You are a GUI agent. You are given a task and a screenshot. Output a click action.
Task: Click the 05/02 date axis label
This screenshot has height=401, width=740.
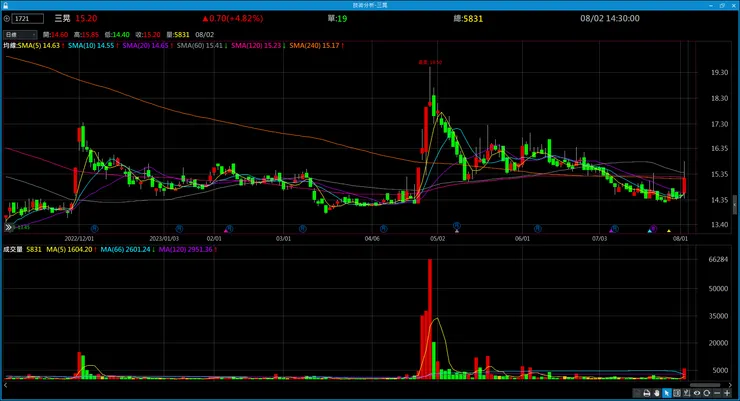tap(437, 238)
